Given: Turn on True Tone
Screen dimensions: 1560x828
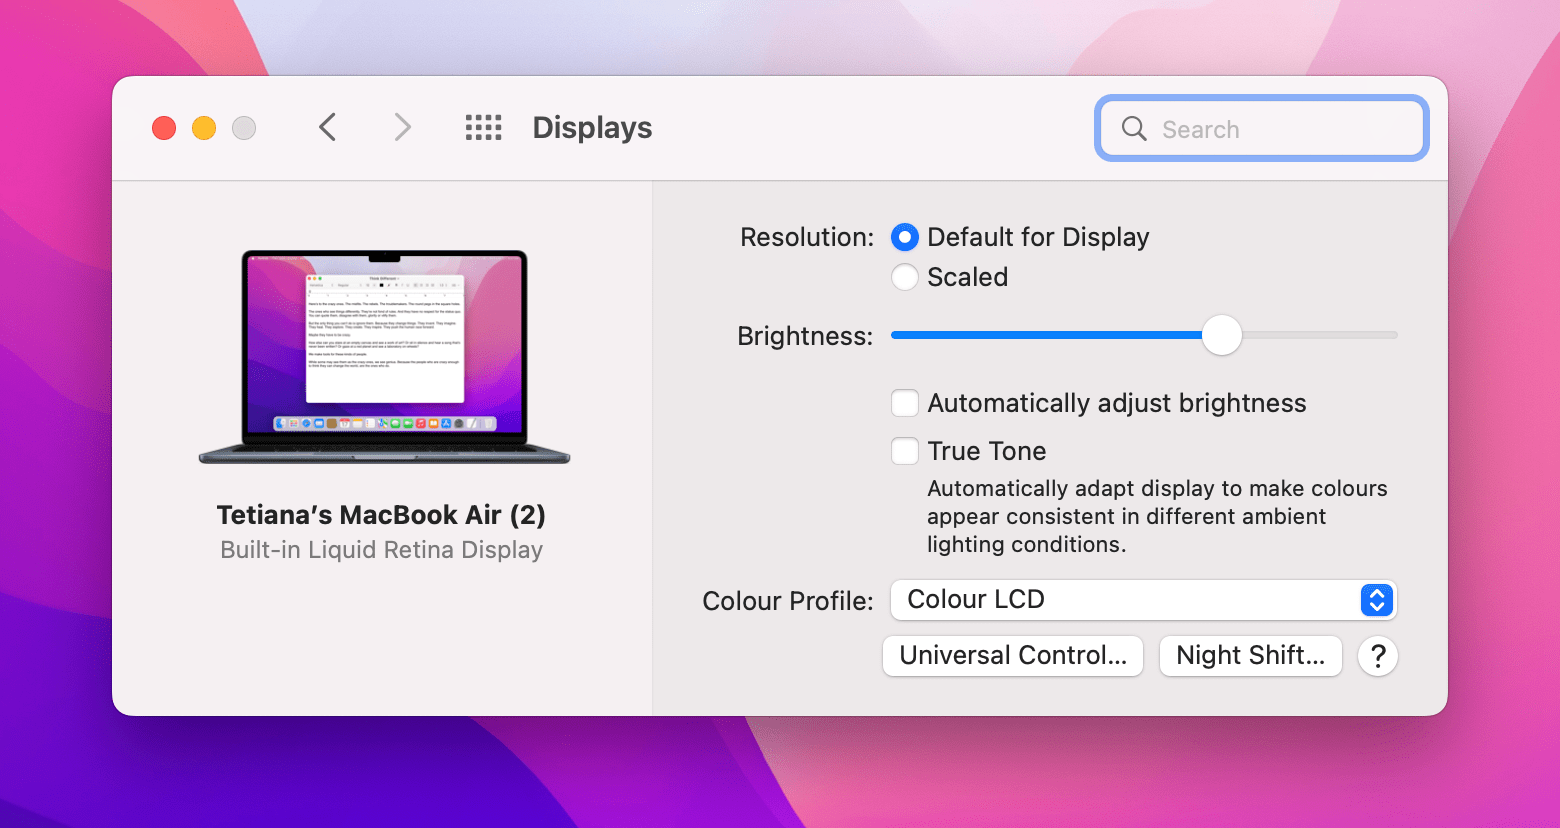Looking at the screenshot, I should click(905, 451).
